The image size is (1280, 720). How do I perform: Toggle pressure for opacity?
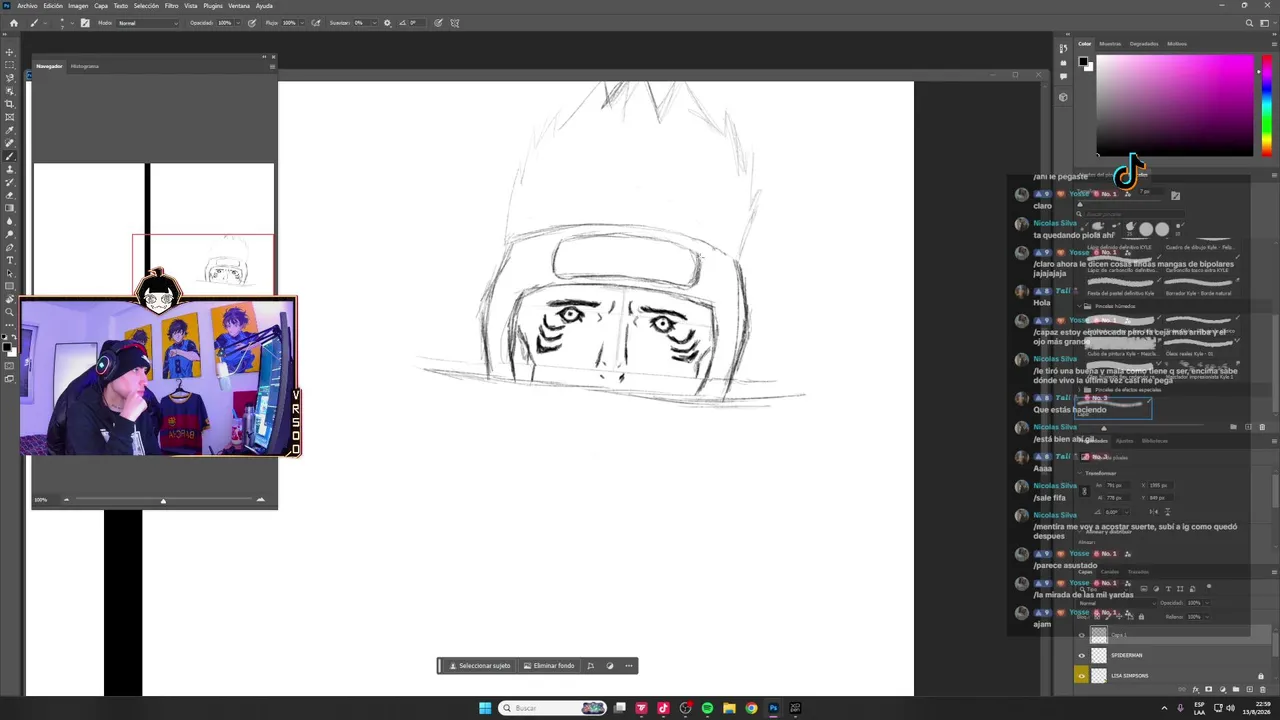coord(251,23)
